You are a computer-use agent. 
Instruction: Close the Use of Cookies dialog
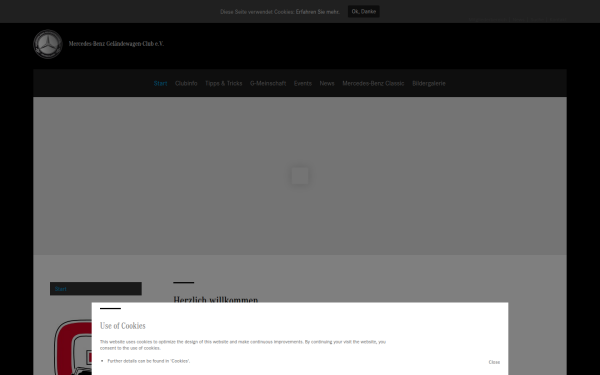pyautogui.click(x=494, y=362)
